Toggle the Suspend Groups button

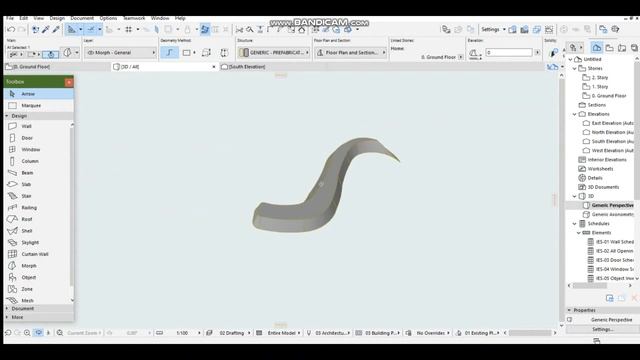click(205, 29)
